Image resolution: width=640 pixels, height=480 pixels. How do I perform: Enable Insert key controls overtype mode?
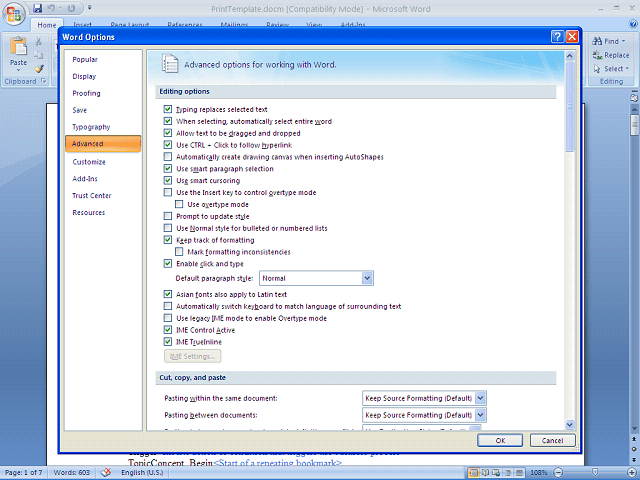pyautogui.click(x=168, y=192)
